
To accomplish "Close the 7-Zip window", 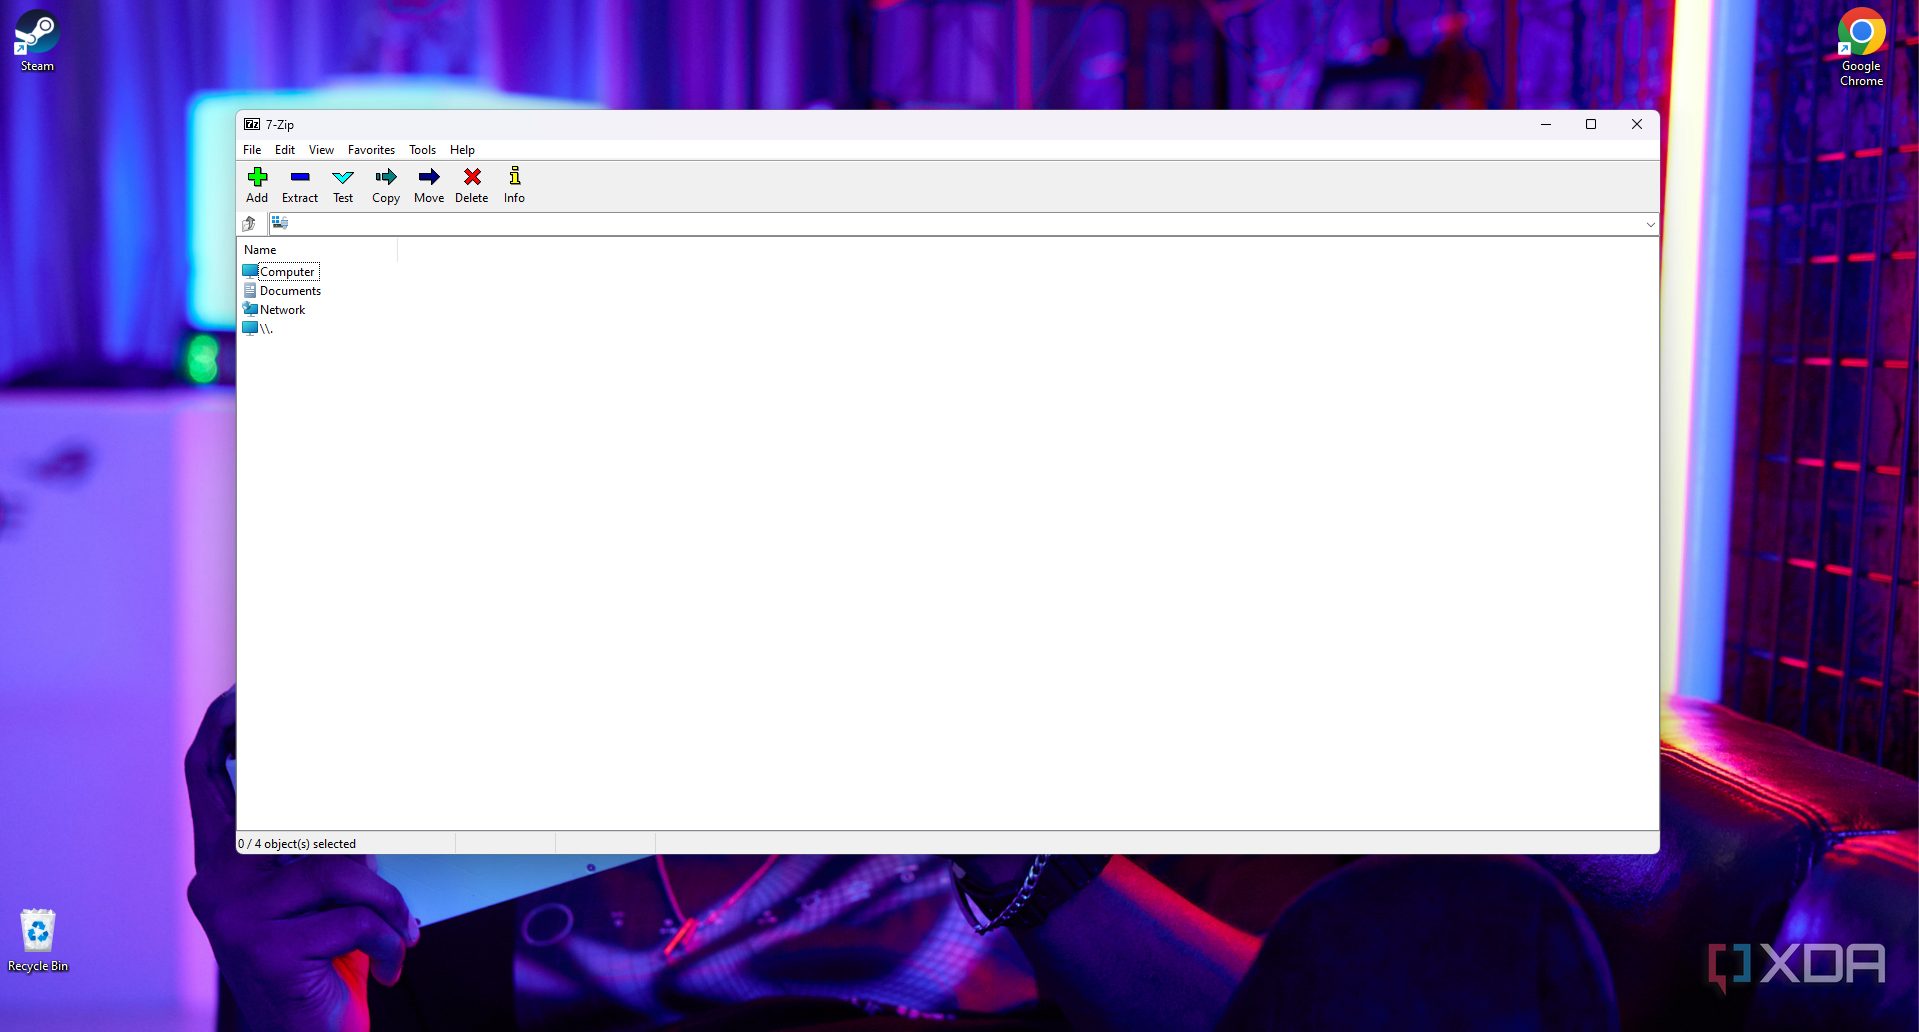I will click(1637, 124).
